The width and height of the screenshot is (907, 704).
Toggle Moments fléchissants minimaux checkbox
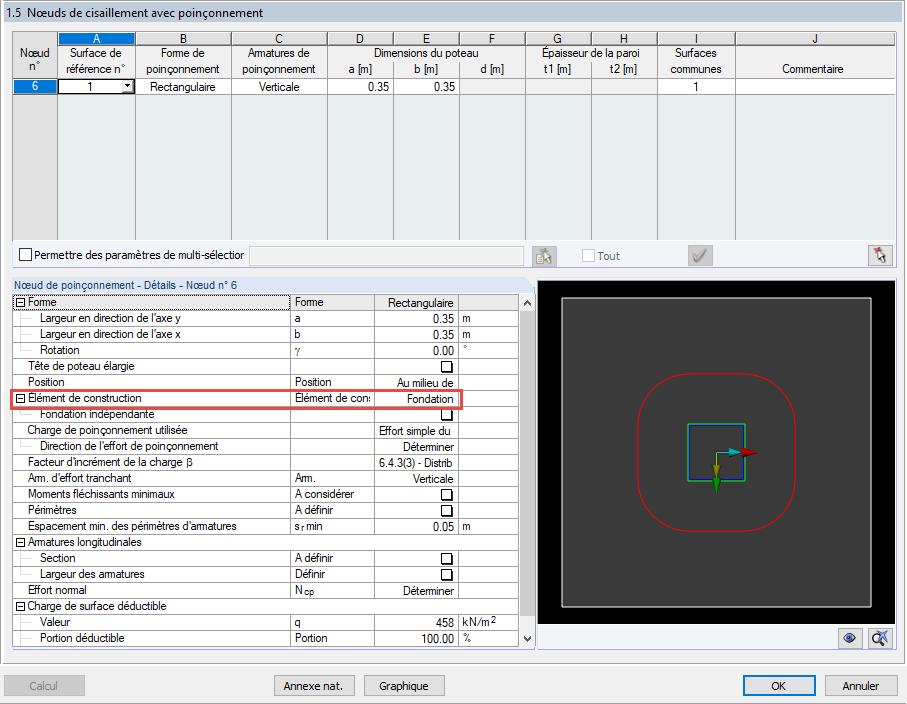coord(447,495)
